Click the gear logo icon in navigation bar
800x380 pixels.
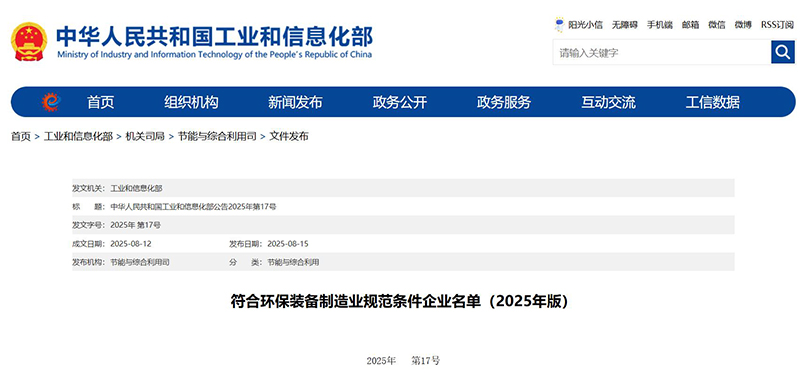[x=51, y=102]
